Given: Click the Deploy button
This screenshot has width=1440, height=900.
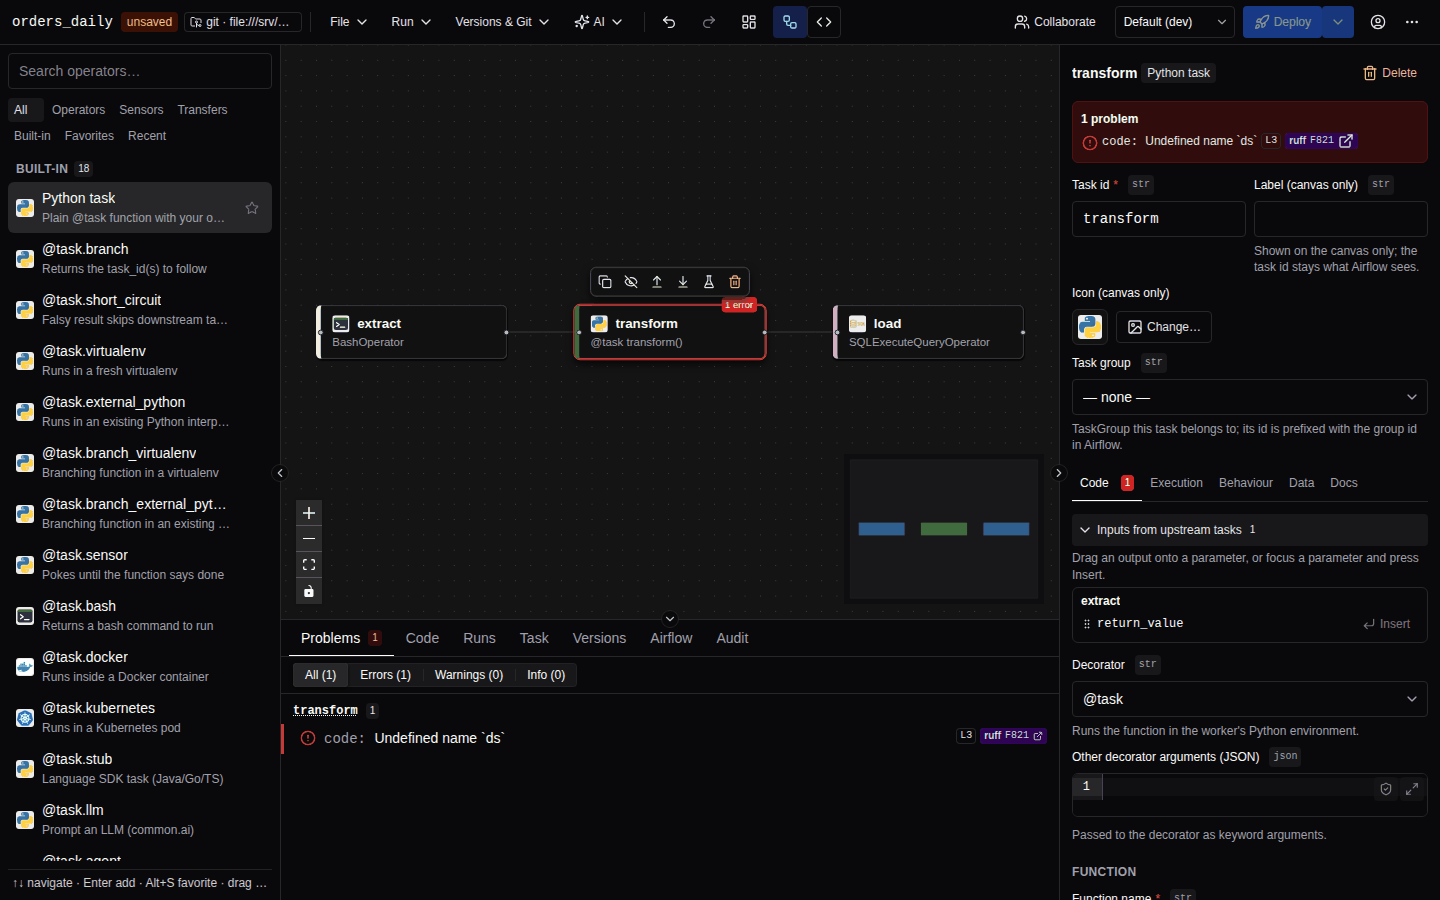Looking at the screenshot, I should (x=1282, y=22).
